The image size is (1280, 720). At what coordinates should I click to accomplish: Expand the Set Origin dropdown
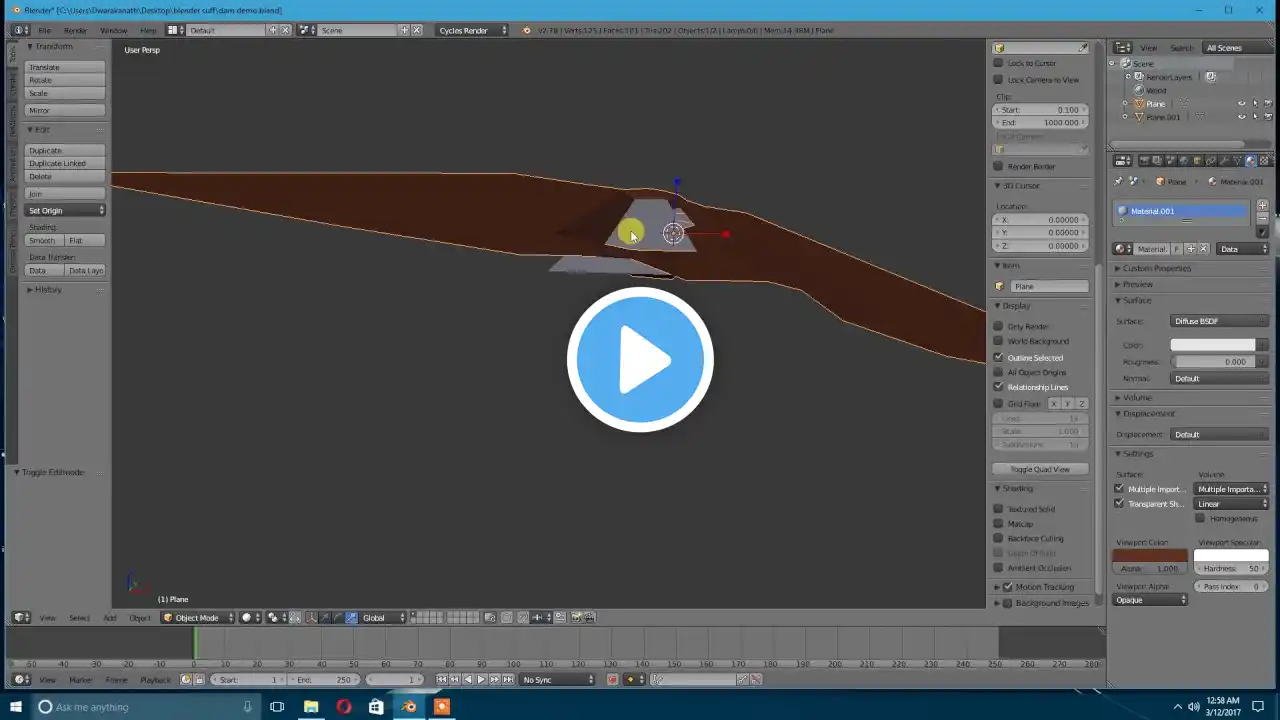65,210
